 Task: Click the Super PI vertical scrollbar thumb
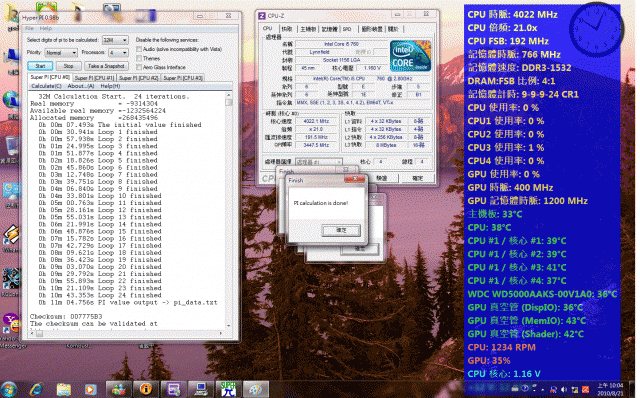coord(229,102)
